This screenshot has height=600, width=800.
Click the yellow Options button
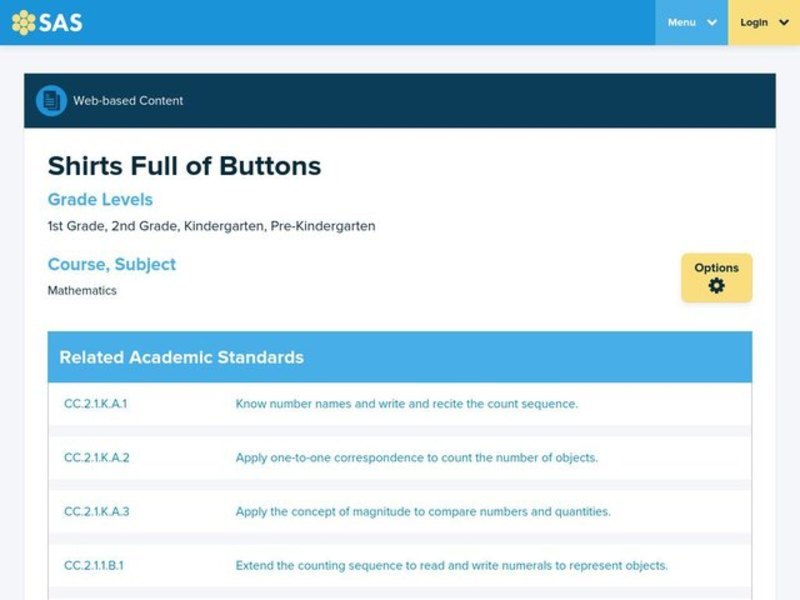pyautogui.click(x=716, y=277)
